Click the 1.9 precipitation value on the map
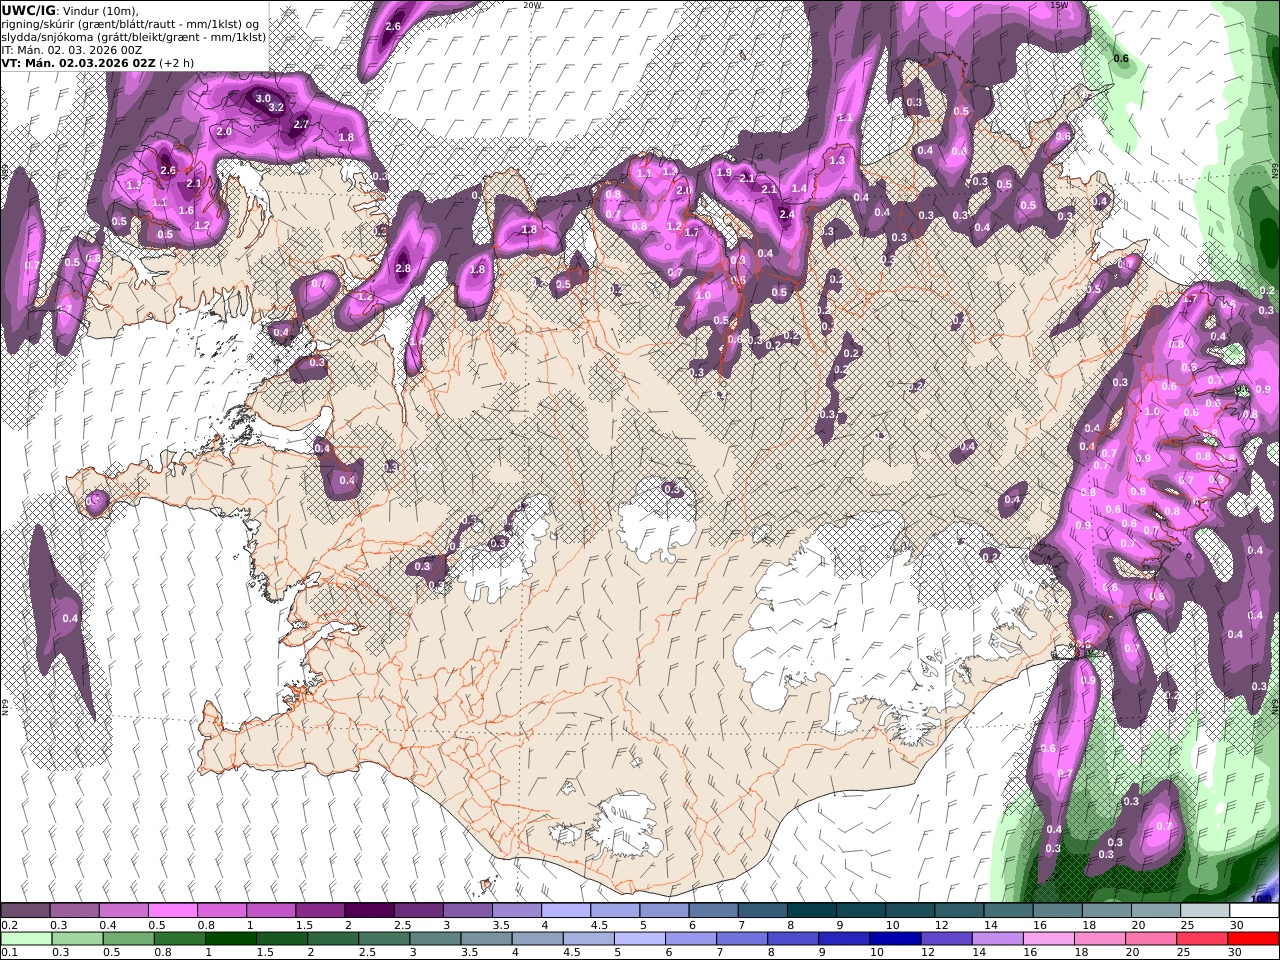Image resolution: width=1280 pixels, height=960 pixels. pos(724,172)
